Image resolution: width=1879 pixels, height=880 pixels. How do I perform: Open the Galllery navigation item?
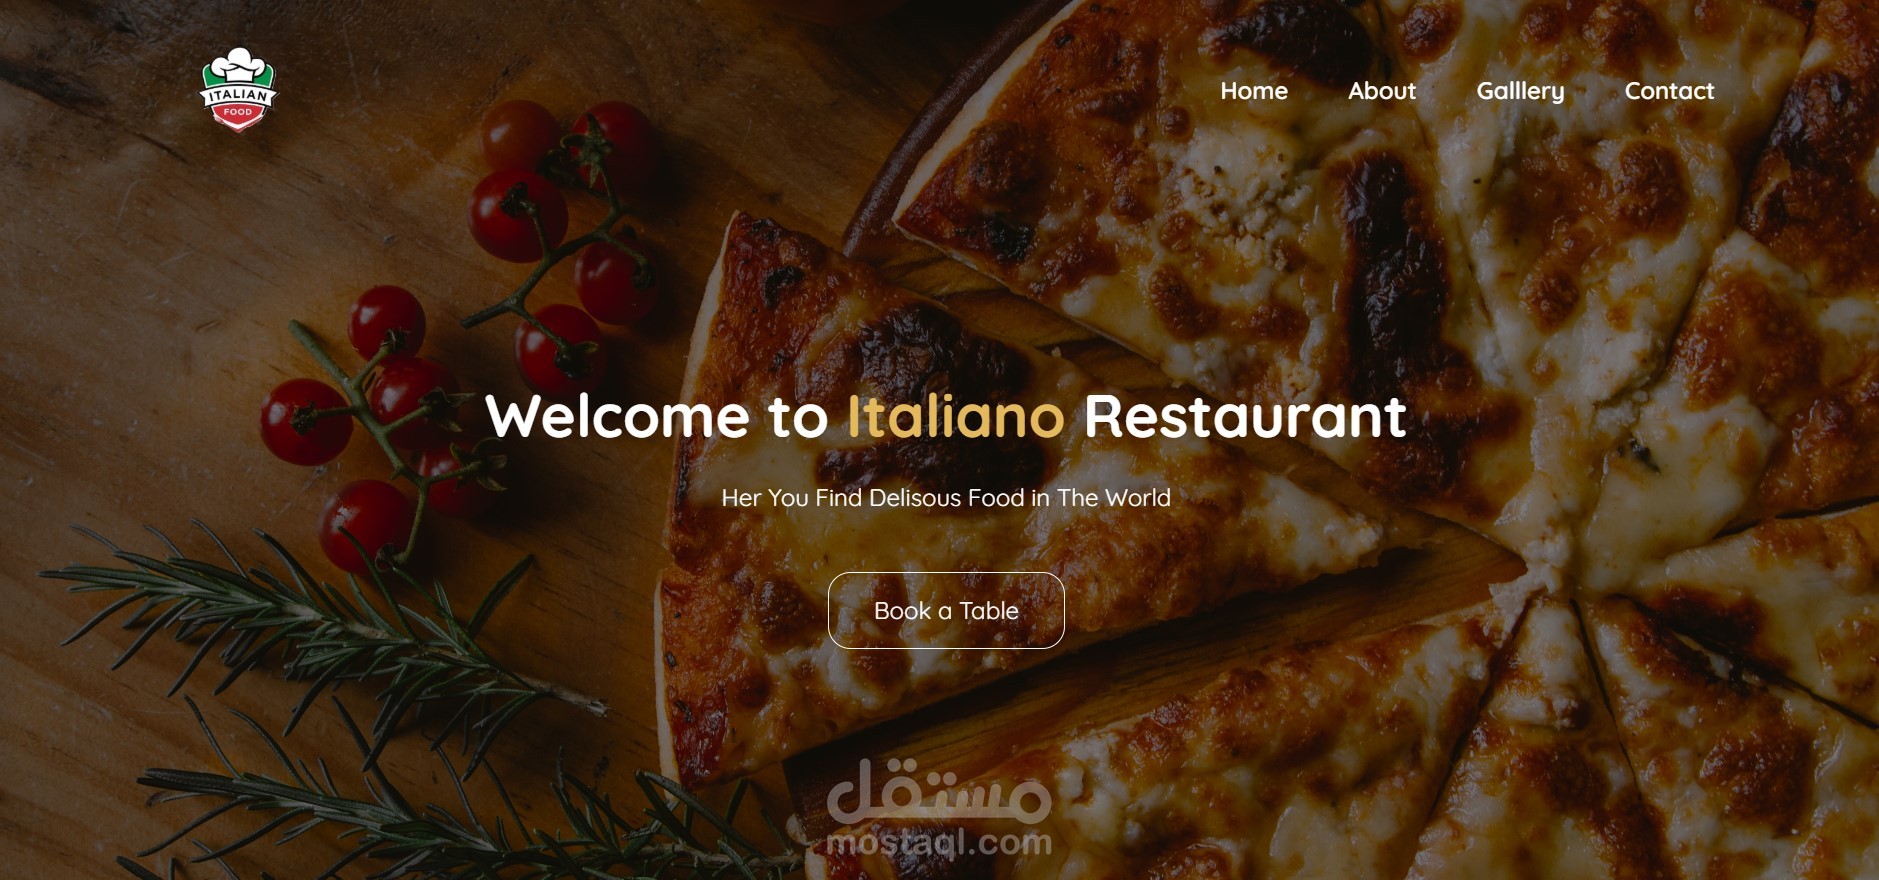1520,91
